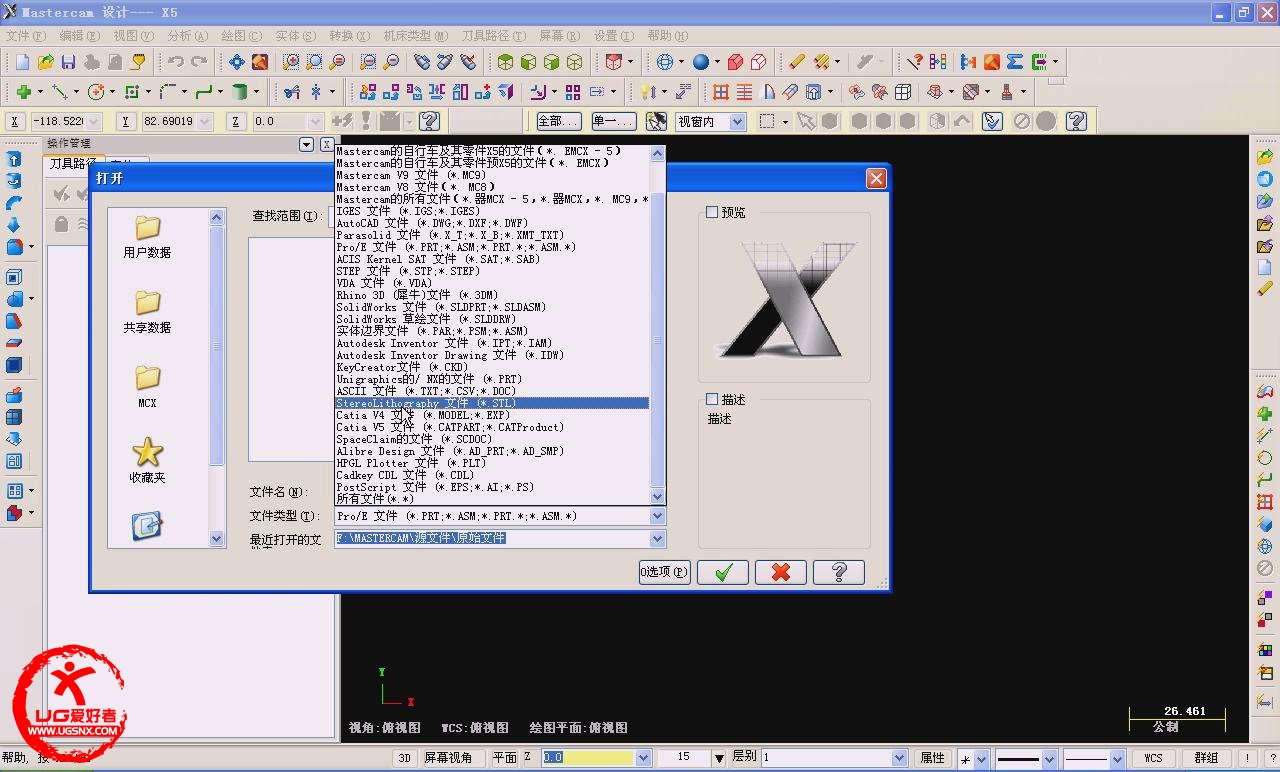The image size is (1280, 772).
Task: Enable the 描述 description checkbox
Action: click(712, 399)
